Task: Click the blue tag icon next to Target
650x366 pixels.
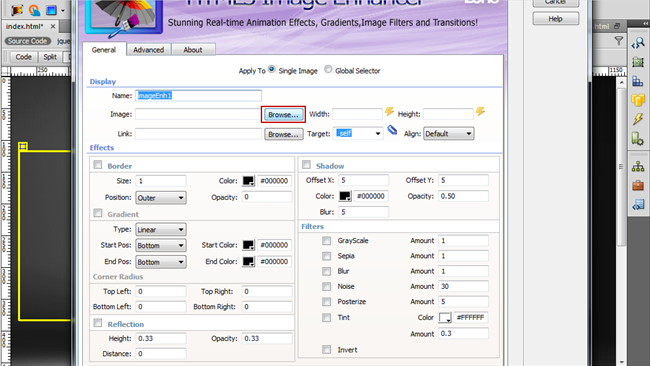Action: 392,131
